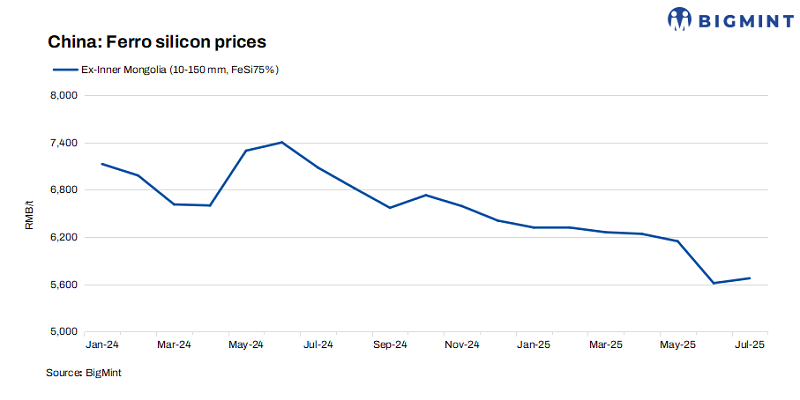Click the 5,000 y-axis label
Viewport: 800px width, 400px height.
(63, 332)
